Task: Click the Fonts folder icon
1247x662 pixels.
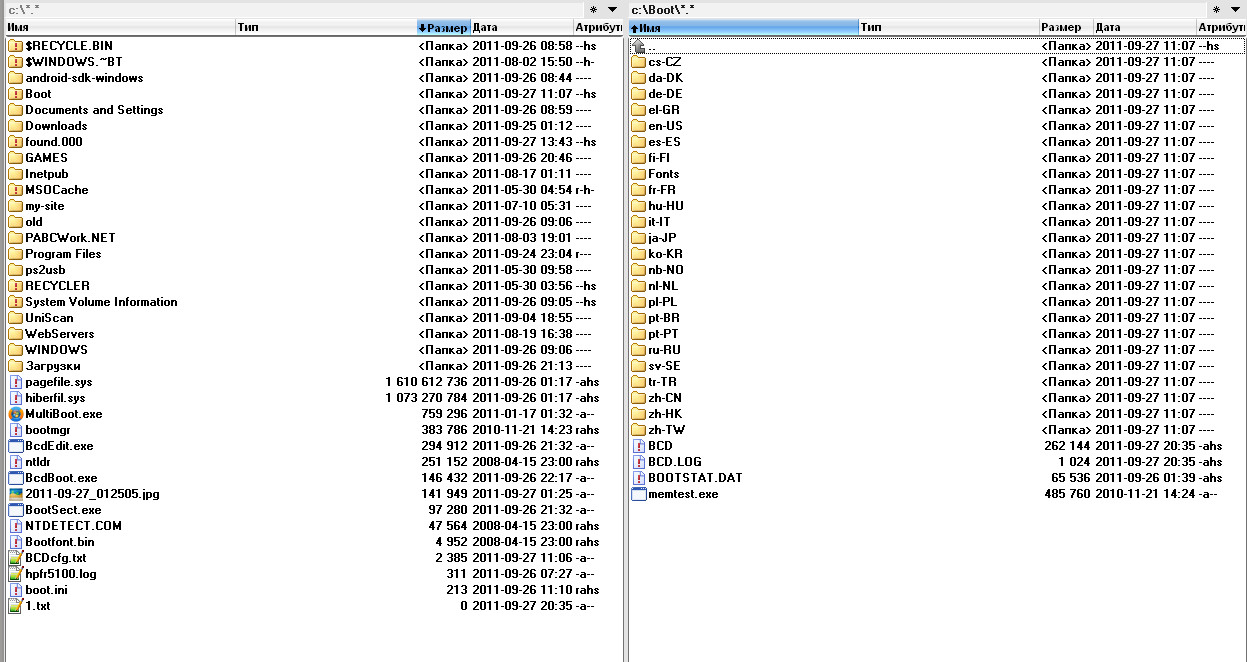Action: coord(640,174)
